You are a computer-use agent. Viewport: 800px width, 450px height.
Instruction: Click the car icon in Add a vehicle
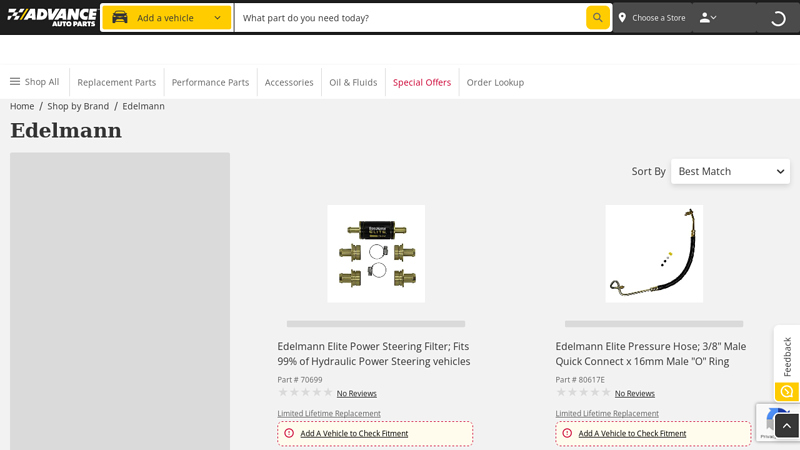[120, 18]
